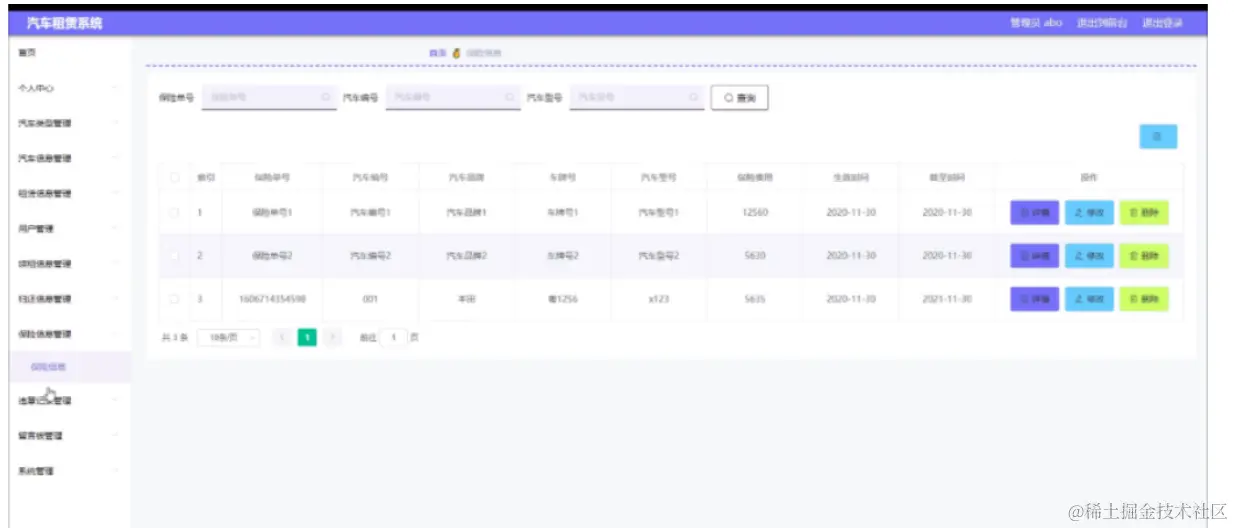Screen dimensions: 1234x528
Task: Open details for row 保险单号1
Action: coord(1035,213)
